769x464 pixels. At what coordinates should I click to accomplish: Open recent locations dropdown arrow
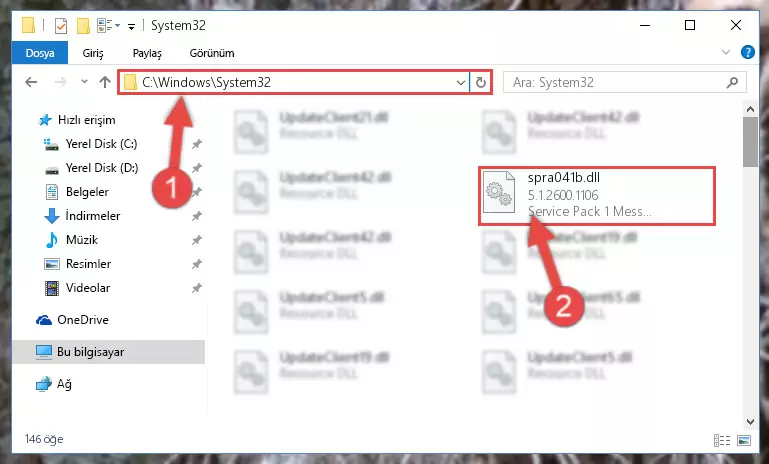pos(84,82)
